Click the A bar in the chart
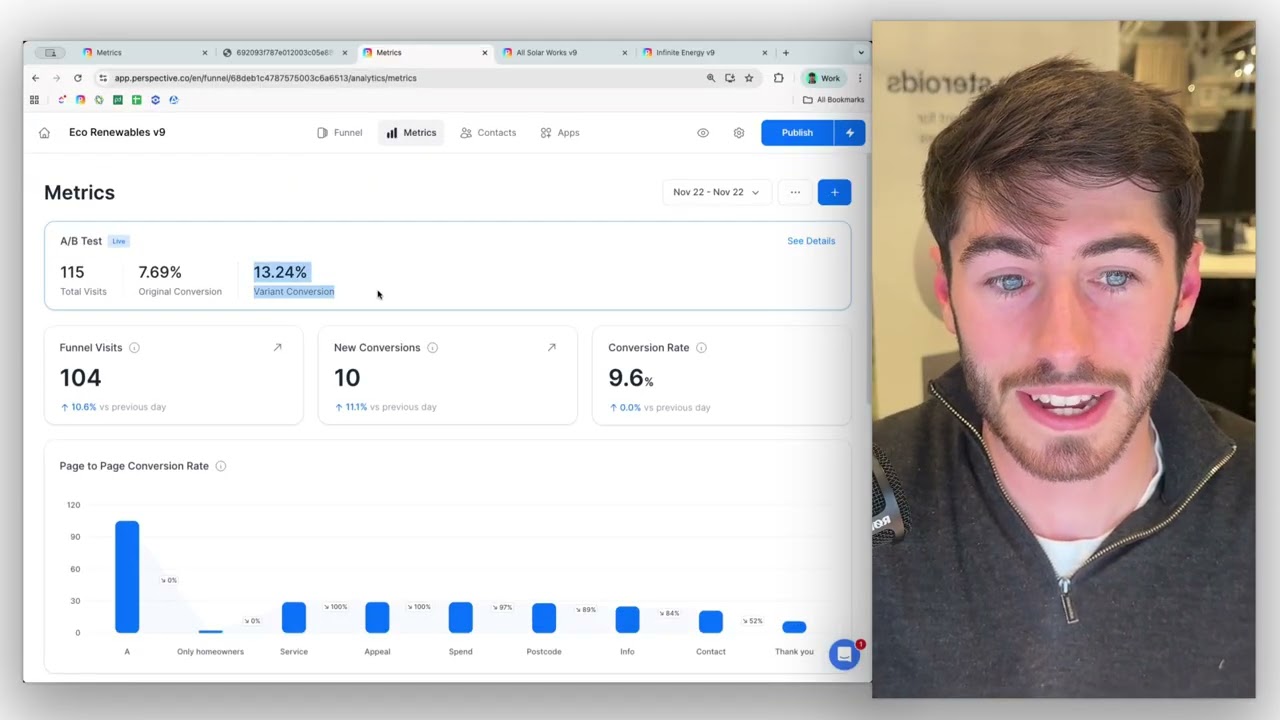The image size is (1280, 720). pos(127,577)
